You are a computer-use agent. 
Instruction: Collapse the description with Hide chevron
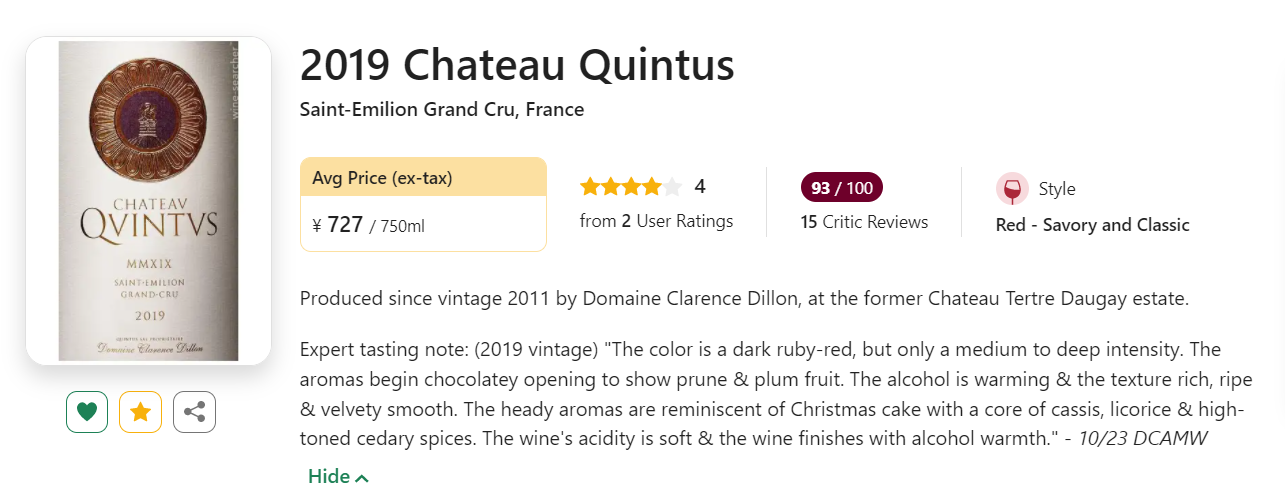click(339, 477)
